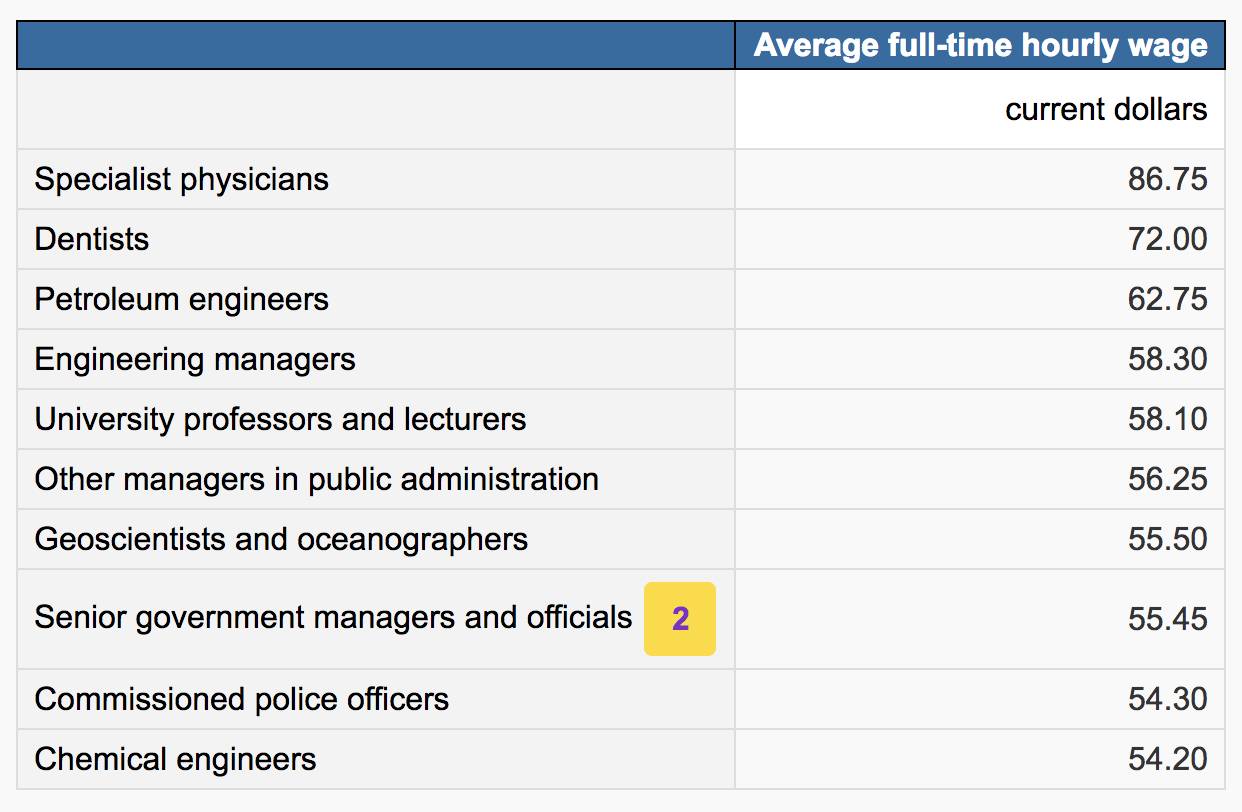The width and height of the screenshot is (1242, 812).
Task: Select Commissioned police officers row label
Action: [x=241, y=700]
